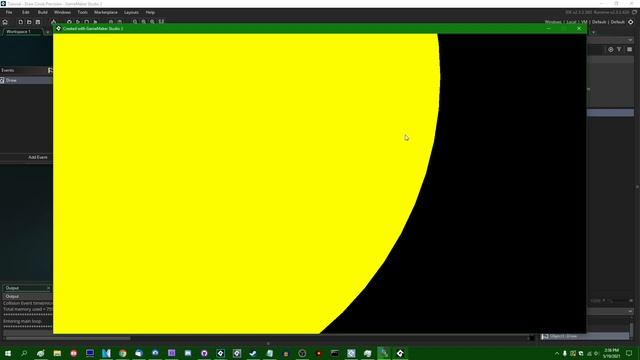Click the Save Project toolbar icon
640x360 pixels.
tap(38, 22)
